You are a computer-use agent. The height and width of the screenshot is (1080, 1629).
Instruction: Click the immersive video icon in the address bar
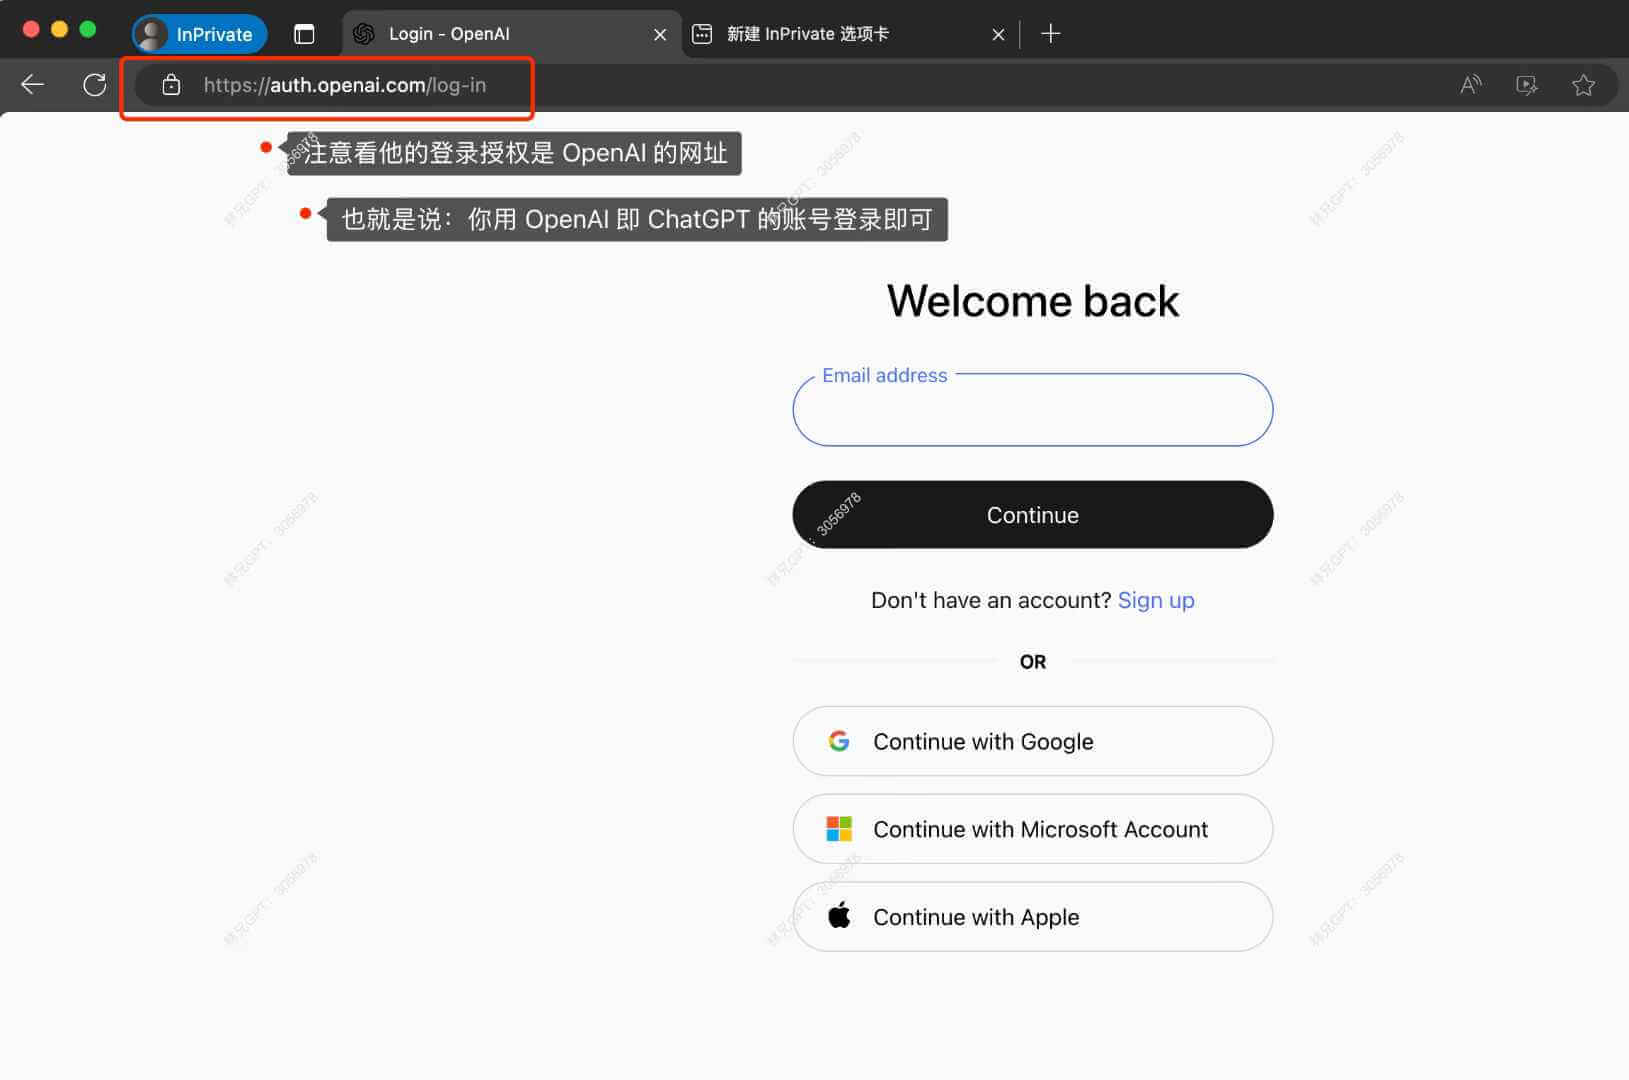coord(1527,85)
